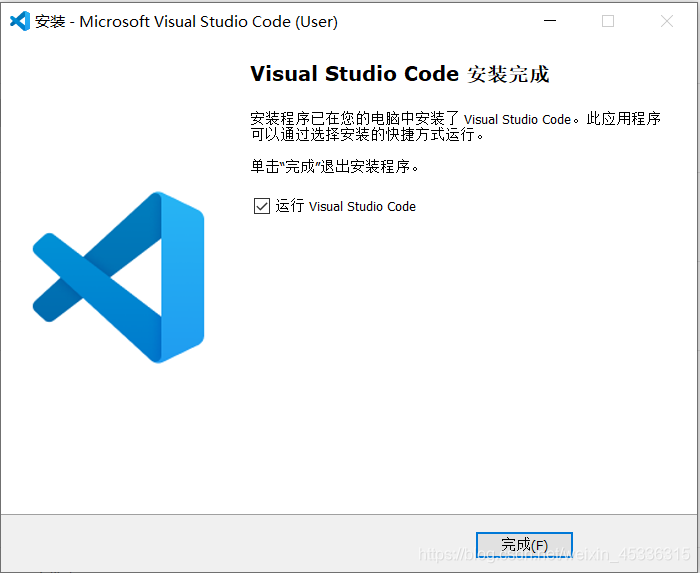Uncheck the 运行 Visual Studio Code checkbox

click(x=262, y=206)
